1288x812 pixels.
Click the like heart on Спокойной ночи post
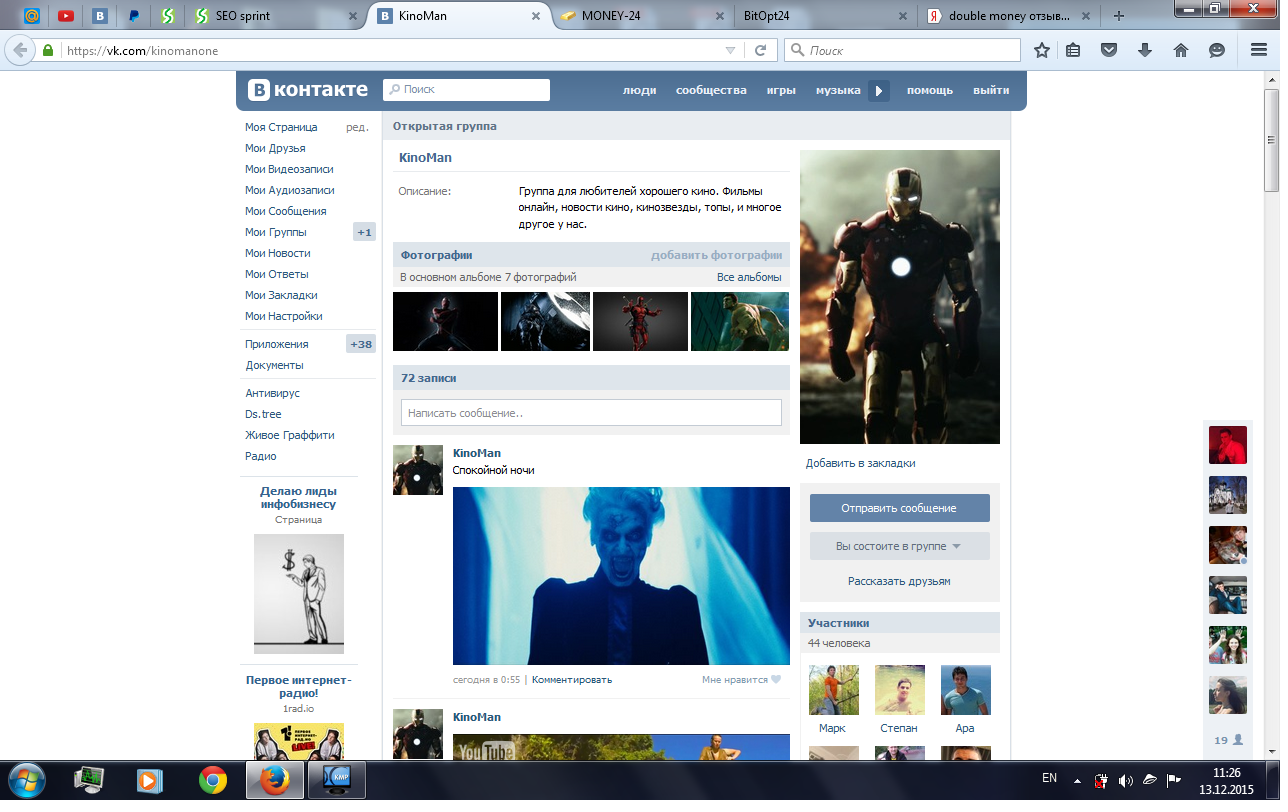click(776, 680)
